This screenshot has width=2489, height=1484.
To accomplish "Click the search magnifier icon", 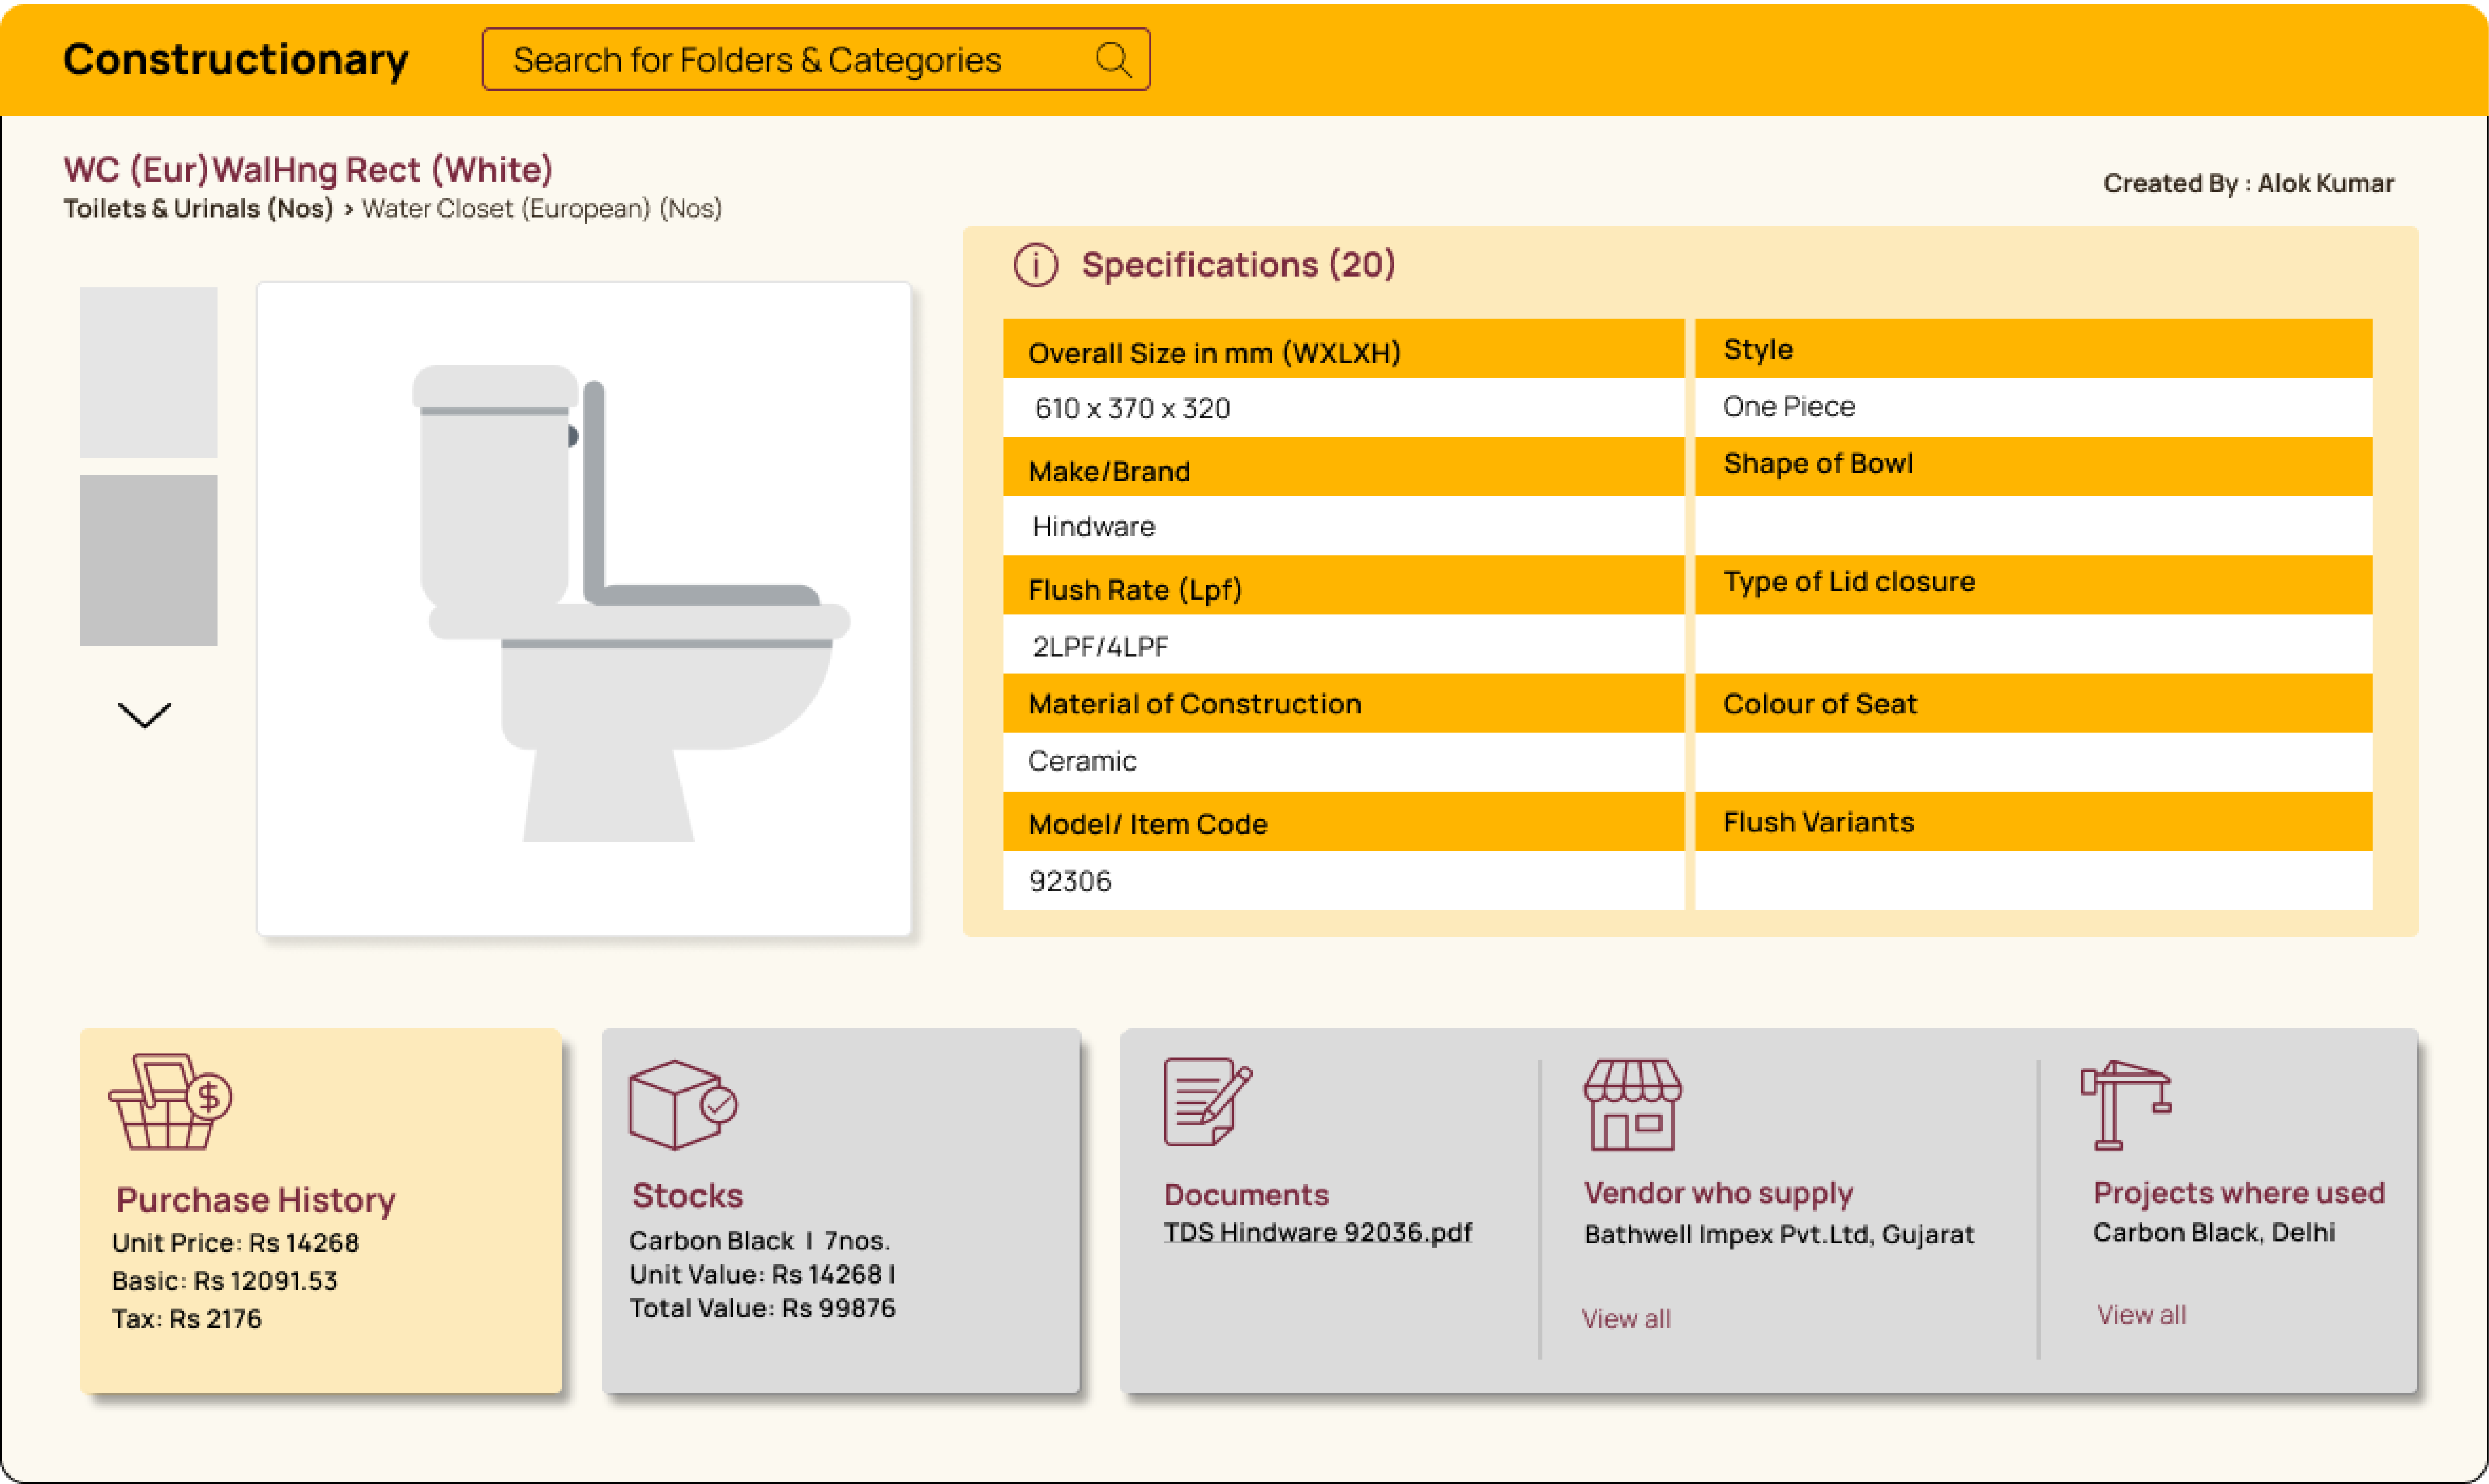I will click(x=1113, y=60).
